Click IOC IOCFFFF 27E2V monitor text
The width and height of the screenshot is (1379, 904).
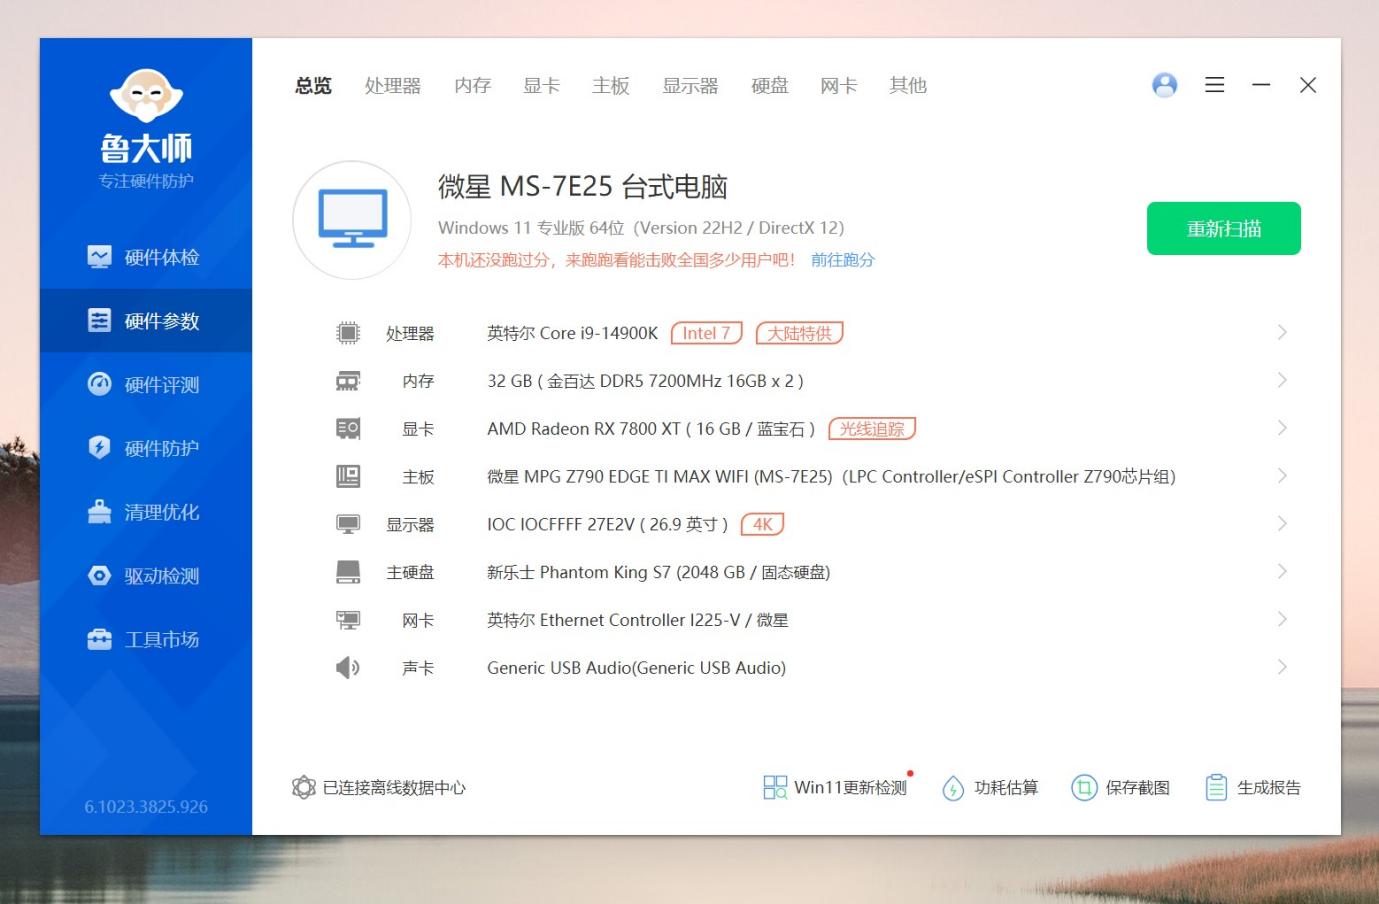(x=608, y=525)
